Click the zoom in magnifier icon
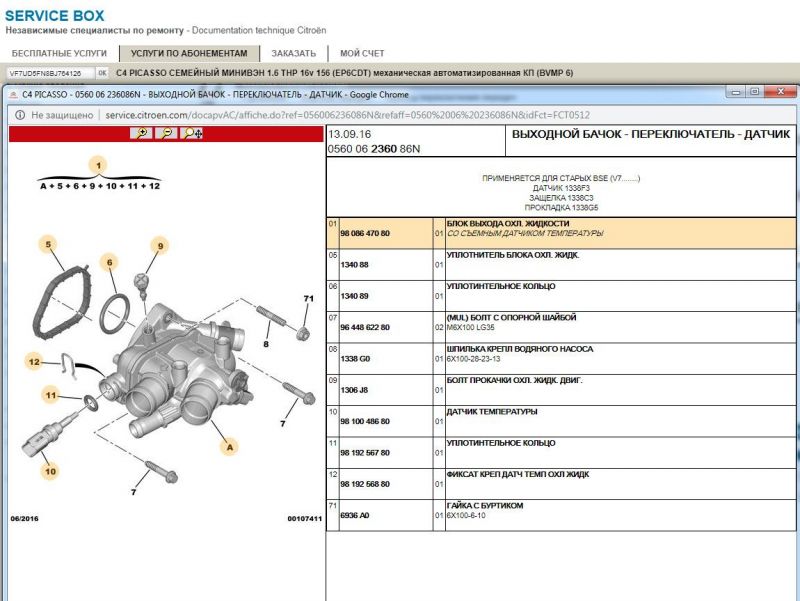Screen dimensions: 800x601 click(x=144, y=133)
